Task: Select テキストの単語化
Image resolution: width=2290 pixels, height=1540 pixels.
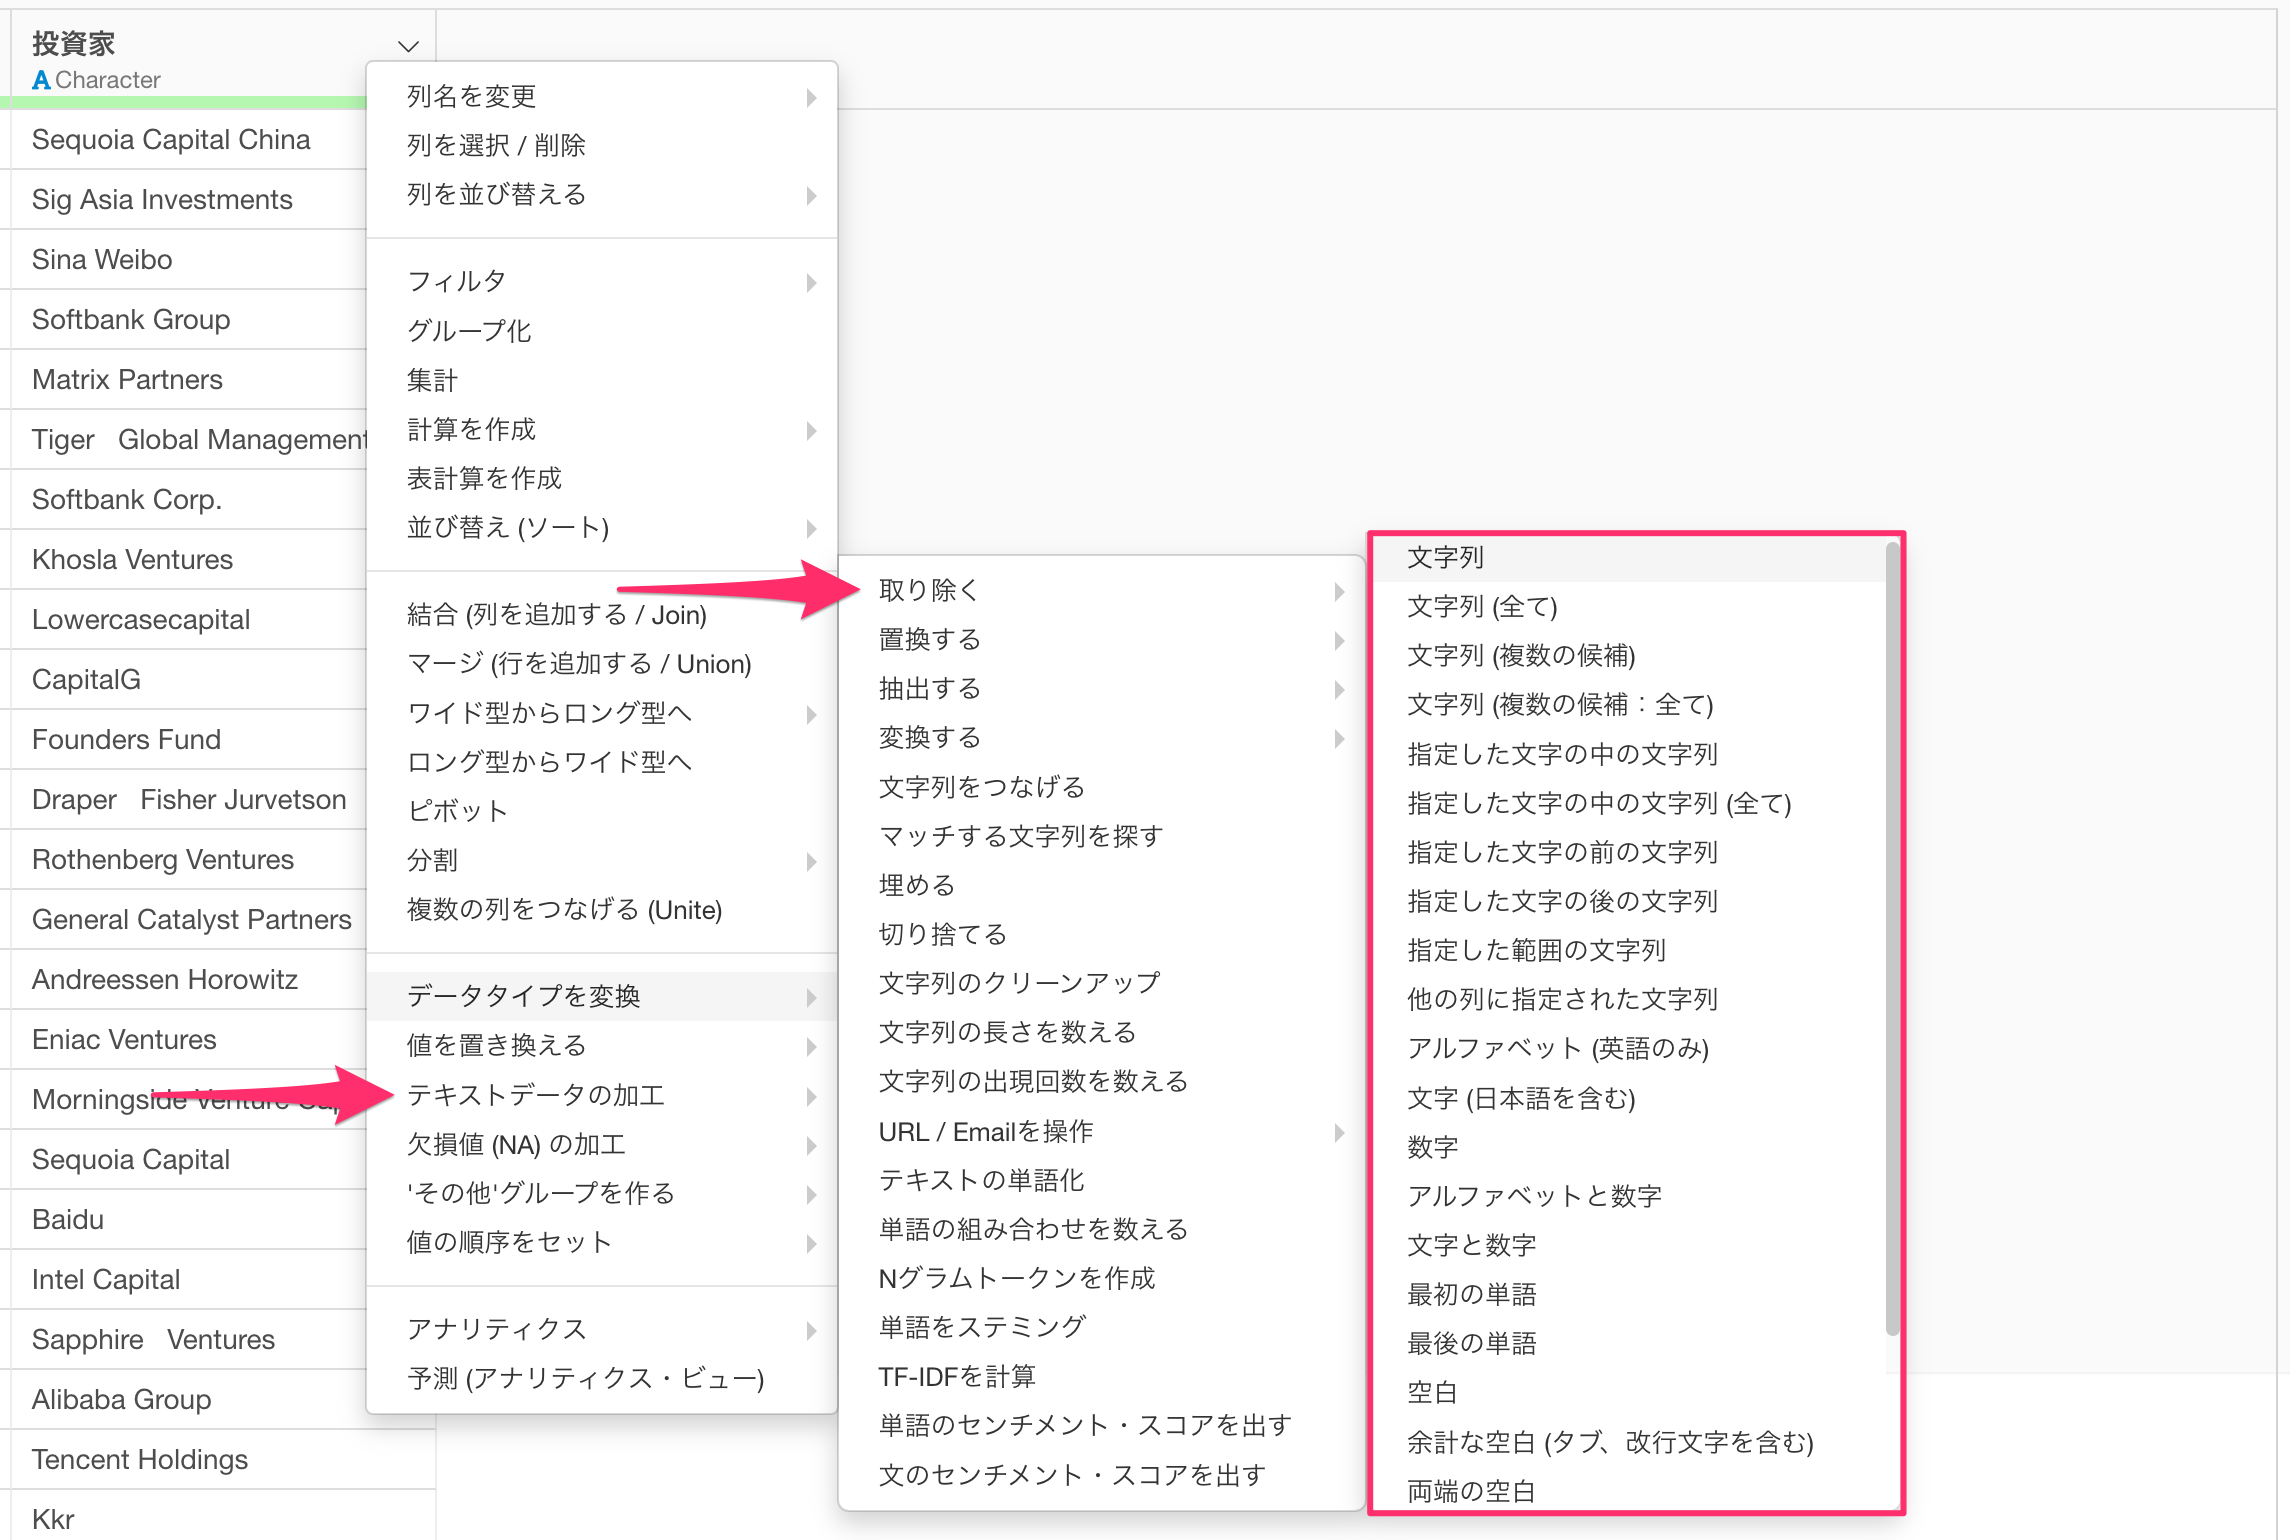Action: (1102, 1180)
